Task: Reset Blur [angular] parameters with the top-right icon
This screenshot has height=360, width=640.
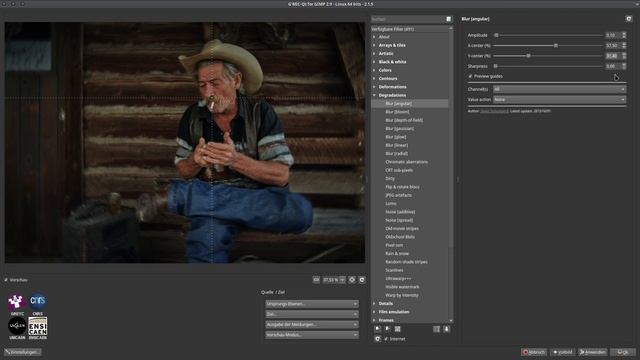Action: (629, 19)
